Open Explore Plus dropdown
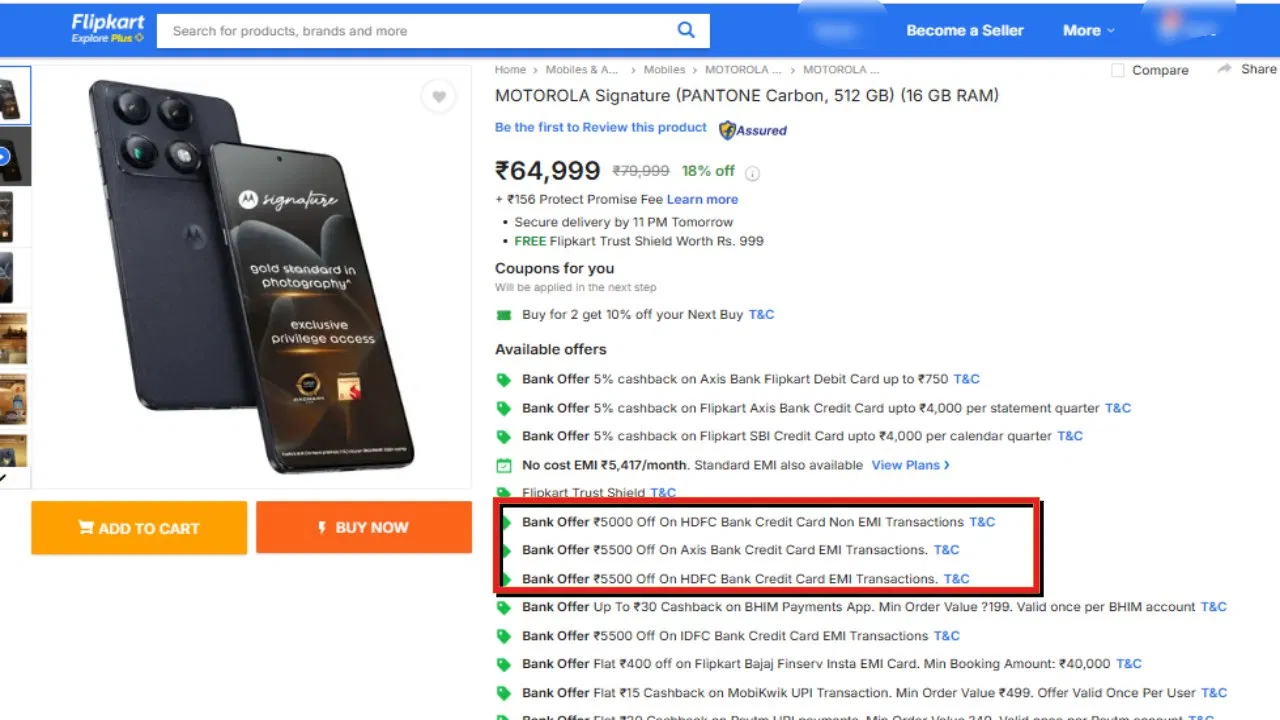 [x=108, y=38]
